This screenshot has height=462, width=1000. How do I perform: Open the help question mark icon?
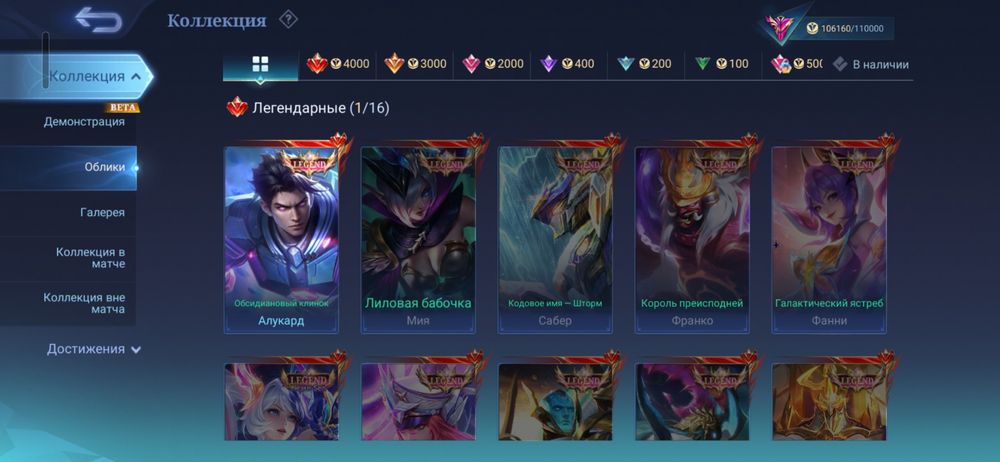tap(288, 20)
